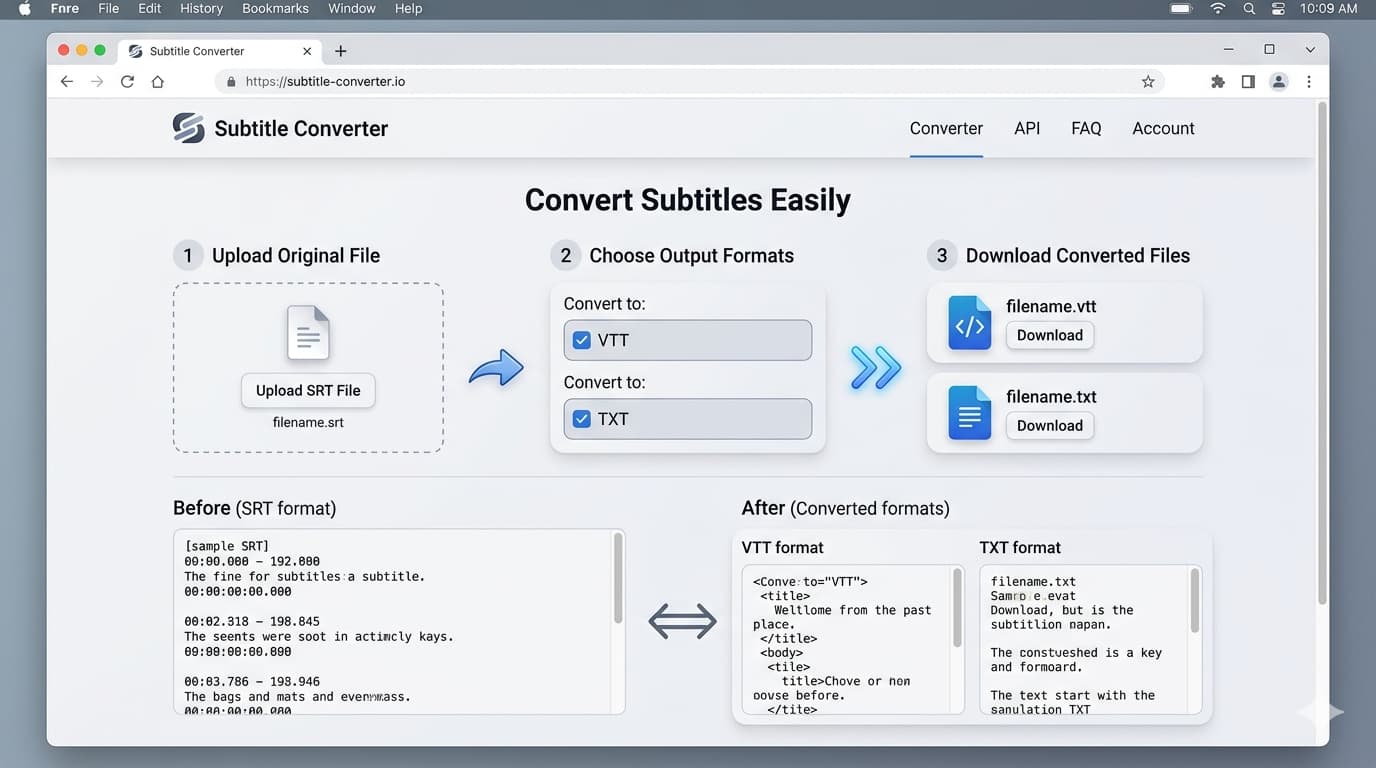Image resolution: width=1376 pixels, height=768 pixels.
Task: Open the browser profile avatar
Action: point(1278,82)
